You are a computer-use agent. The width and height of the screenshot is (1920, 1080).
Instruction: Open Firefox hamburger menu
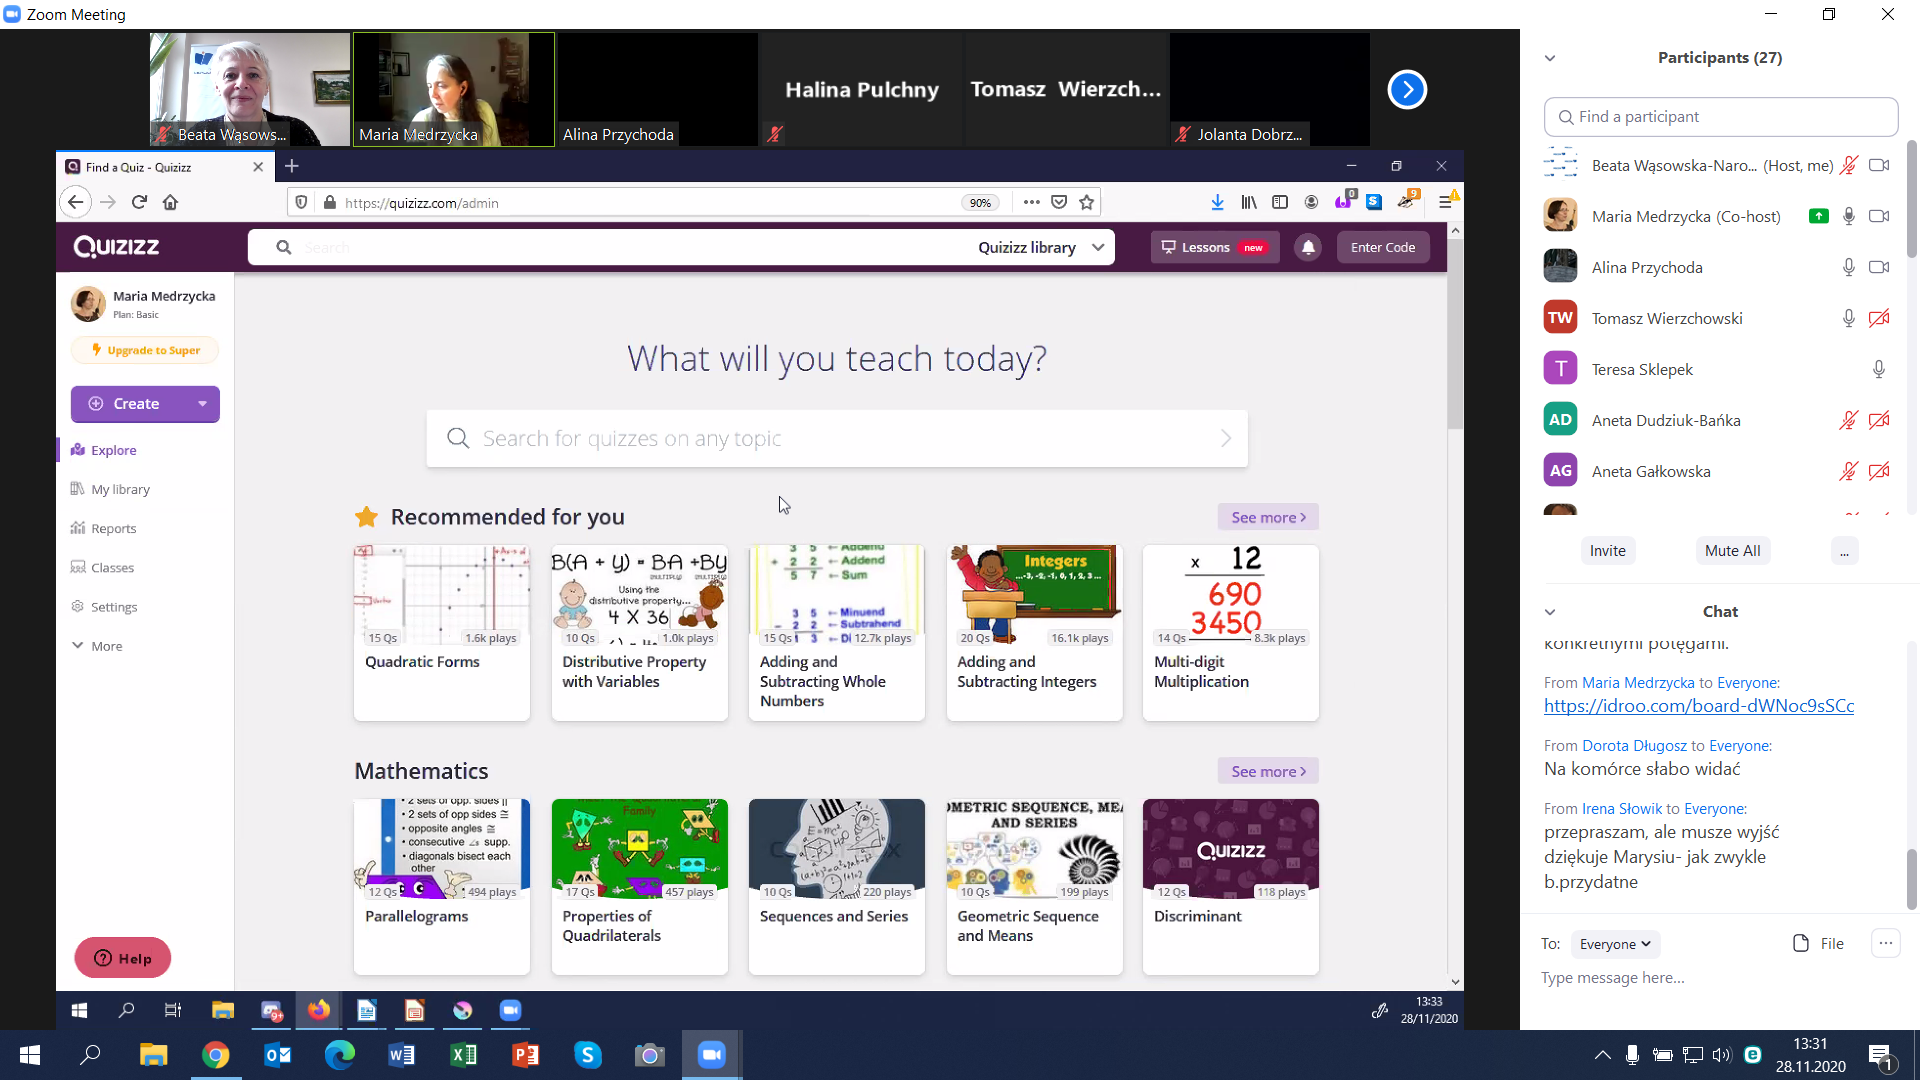[1445, 202]
